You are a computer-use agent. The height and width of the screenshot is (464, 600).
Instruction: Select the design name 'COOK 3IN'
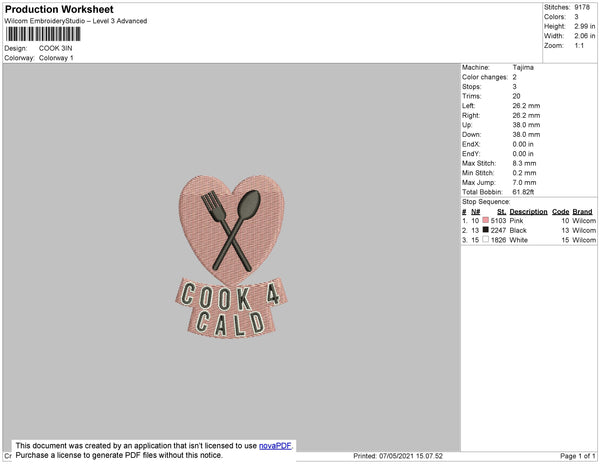coord(55,48)
